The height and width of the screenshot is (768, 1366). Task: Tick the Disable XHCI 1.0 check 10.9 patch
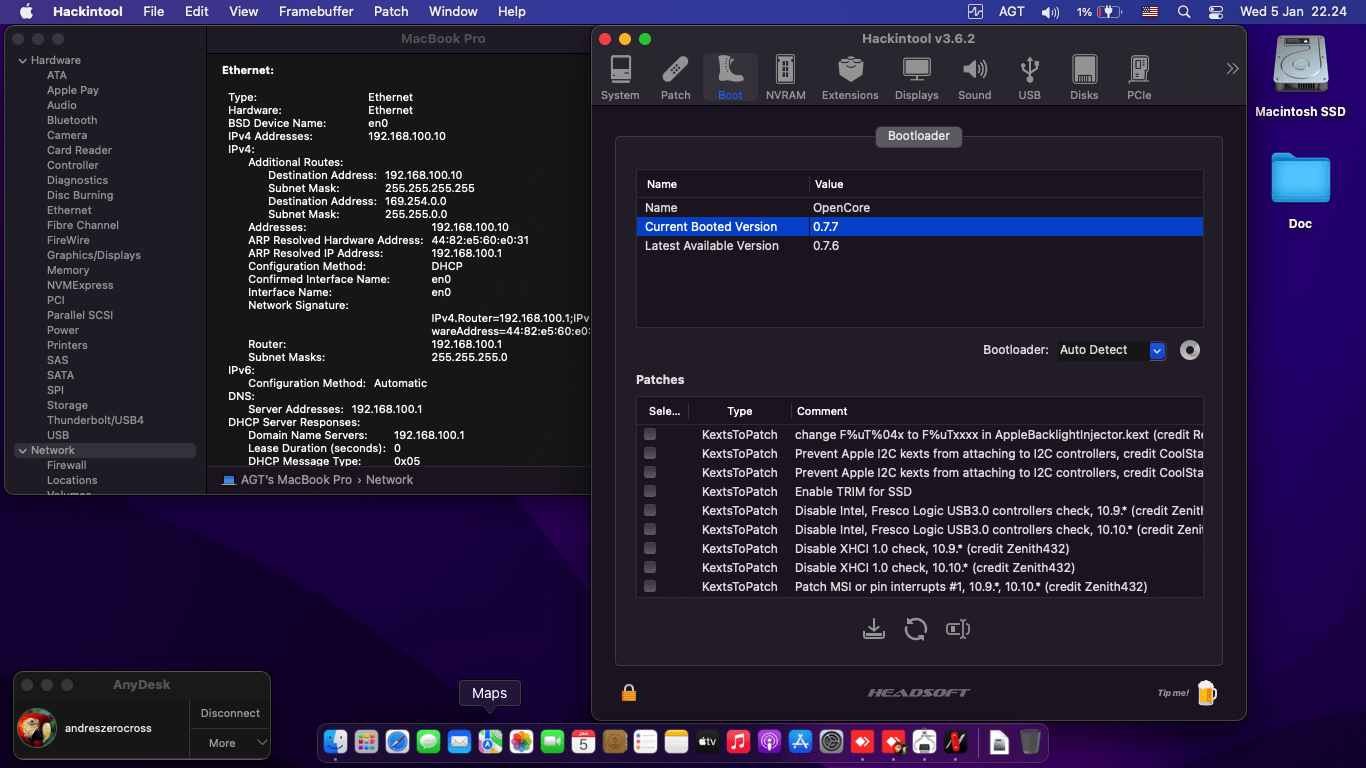tap(650, 549)
